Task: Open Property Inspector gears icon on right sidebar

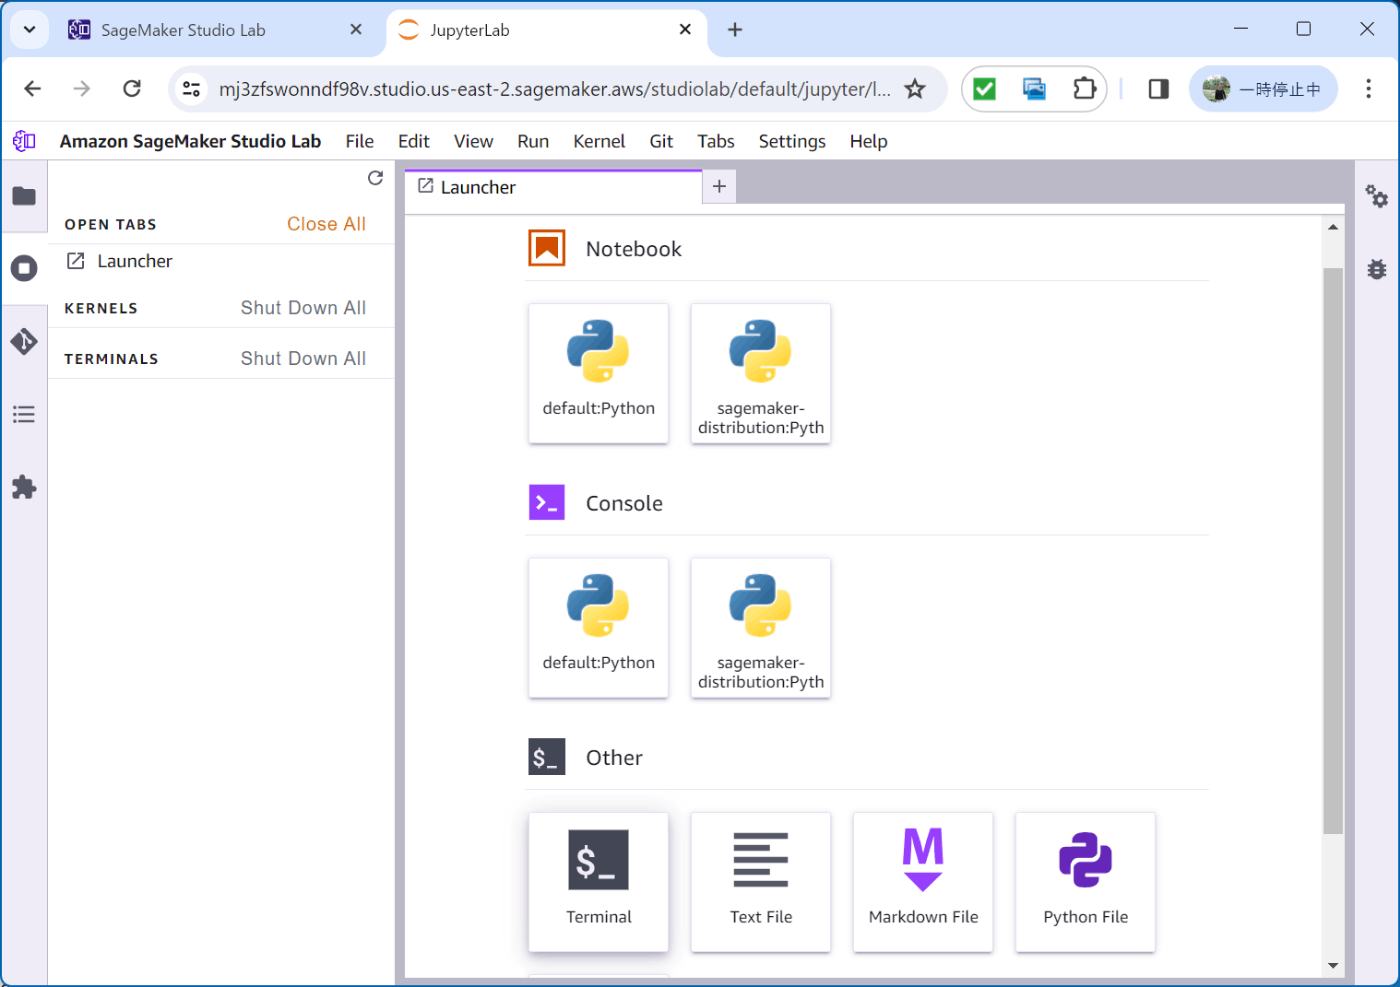Action: click(x=1377, y=196)
